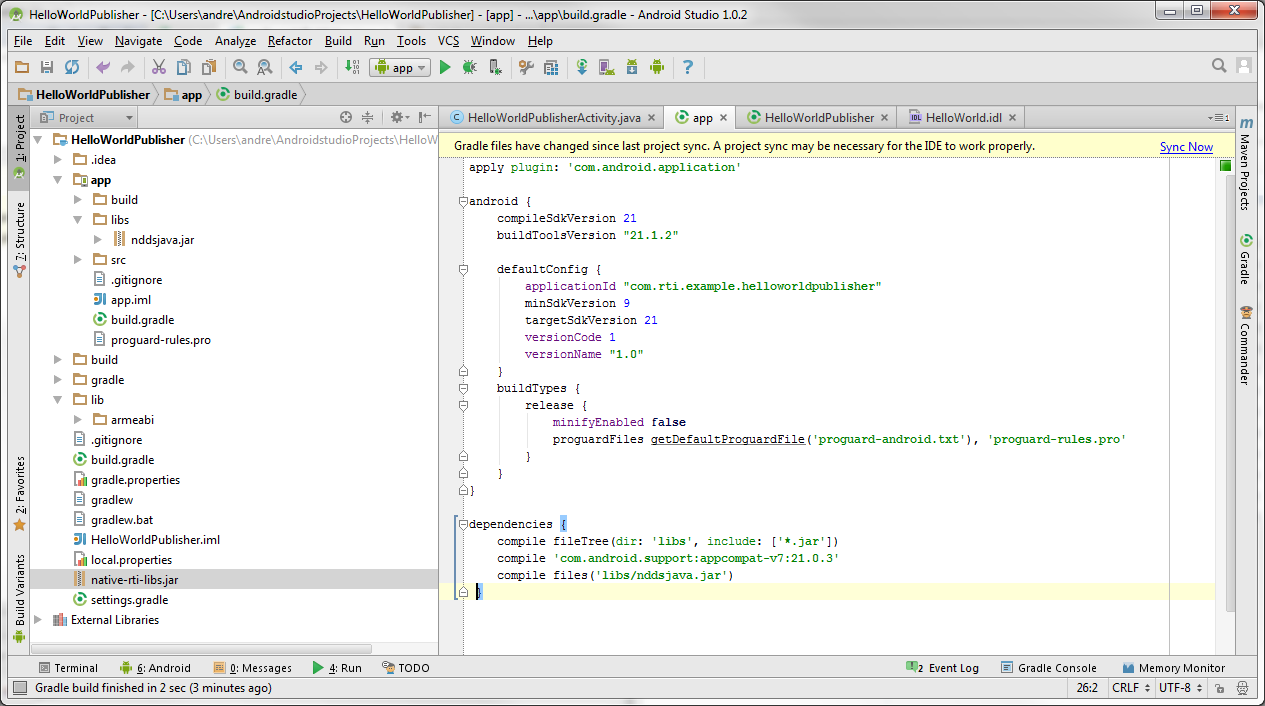
Task: Open Help with the blue question mark
Action: pos(688,67)
